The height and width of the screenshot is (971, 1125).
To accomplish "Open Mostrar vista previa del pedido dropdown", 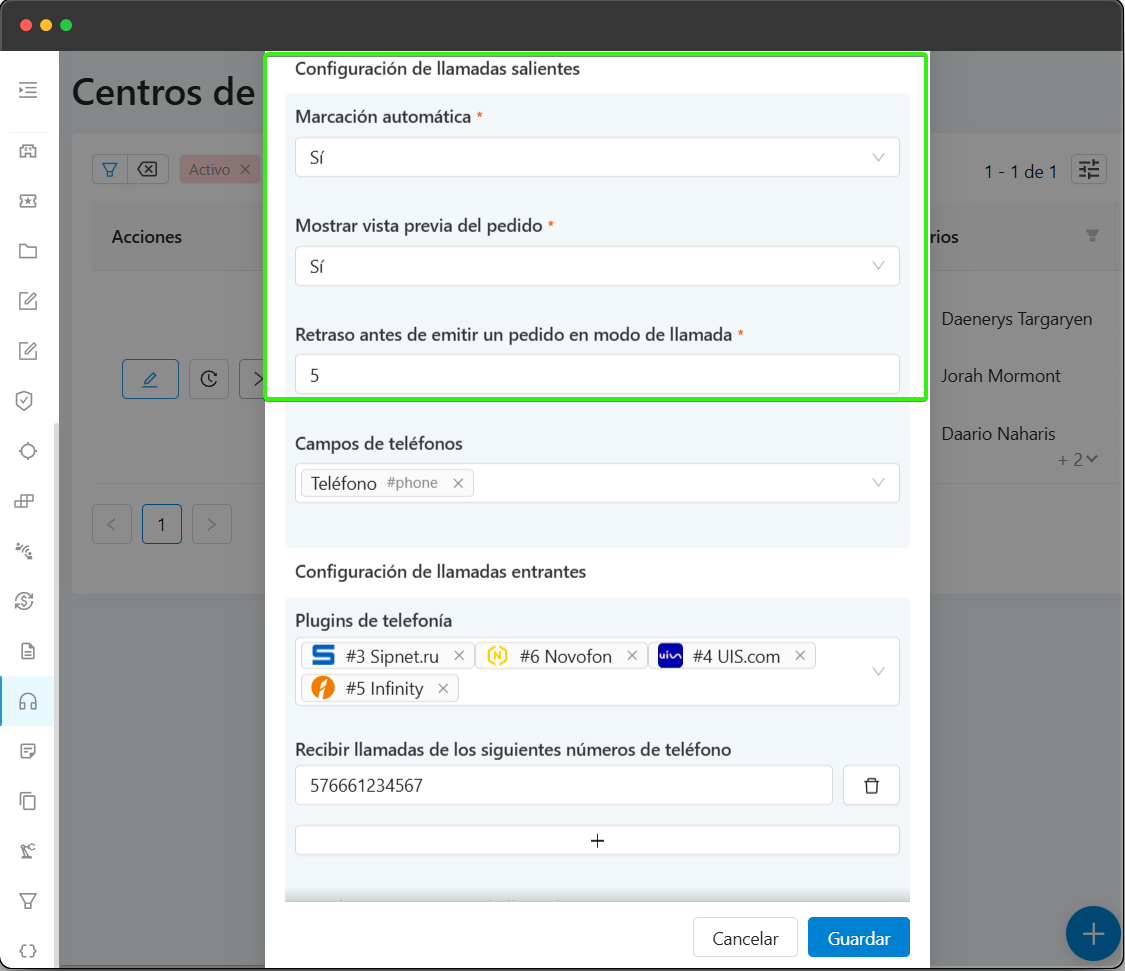I will tap(597, 267).
